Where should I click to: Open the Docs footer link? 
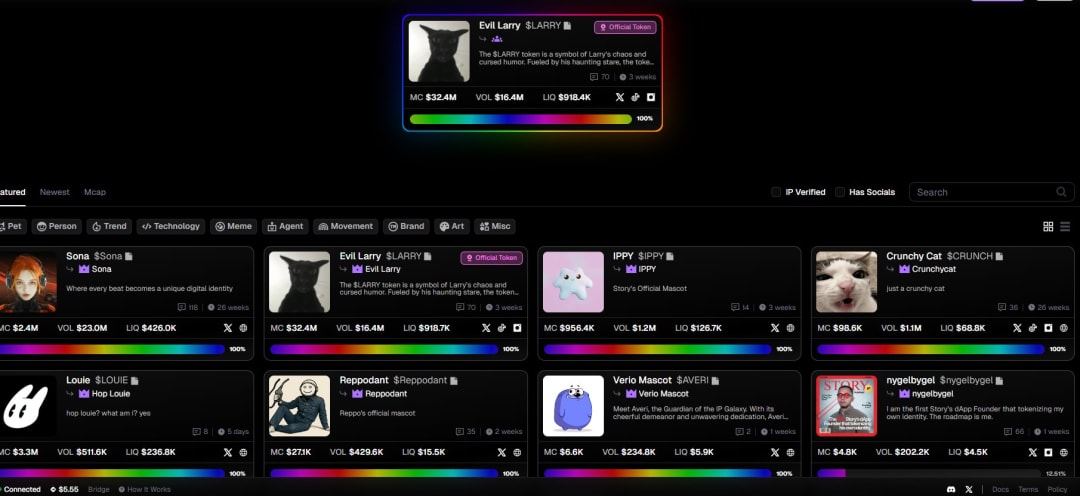coord(1000,489)
